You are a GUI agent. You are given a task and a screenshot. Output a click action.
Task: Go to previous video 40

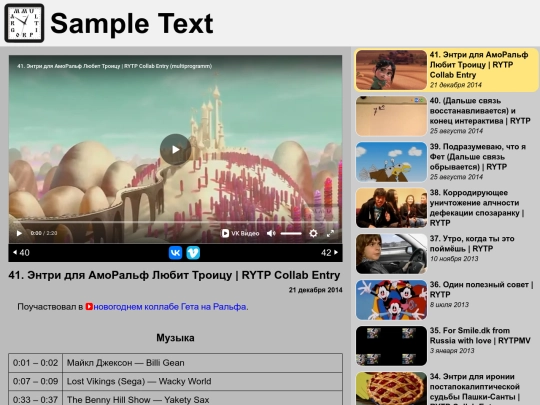(x=21, y=253)
